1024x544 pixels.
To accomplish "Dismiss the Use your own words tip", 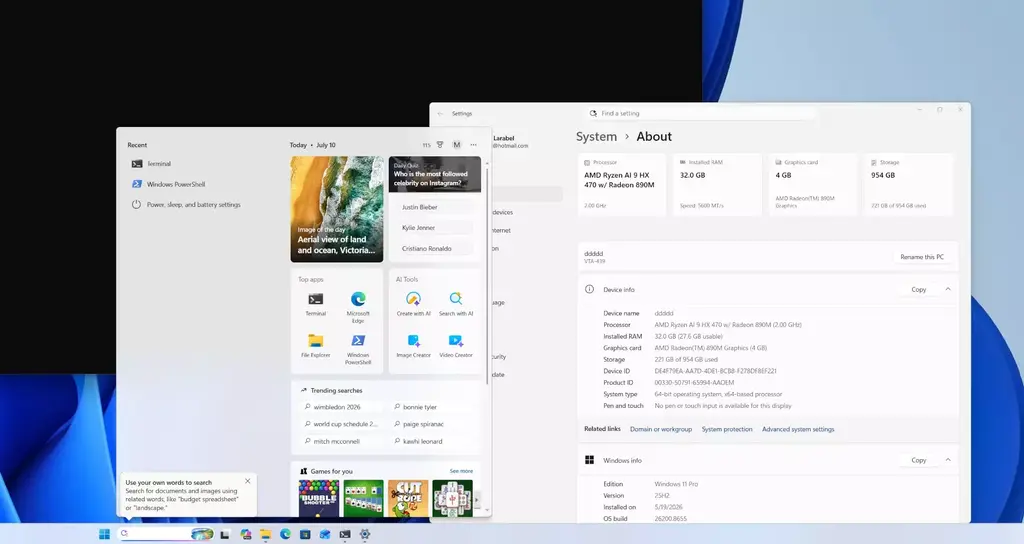I will click(x=248, y=481).
